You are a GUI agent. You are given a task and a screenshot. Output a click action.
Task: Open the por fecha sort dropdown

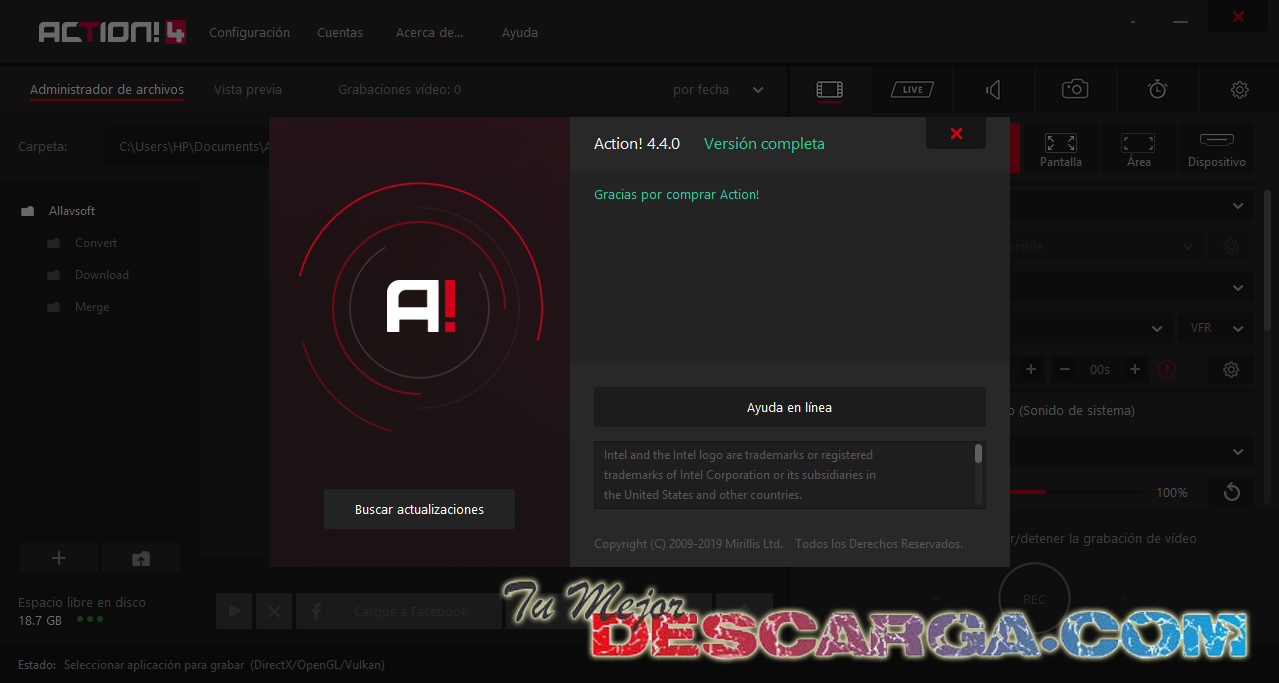718,90
